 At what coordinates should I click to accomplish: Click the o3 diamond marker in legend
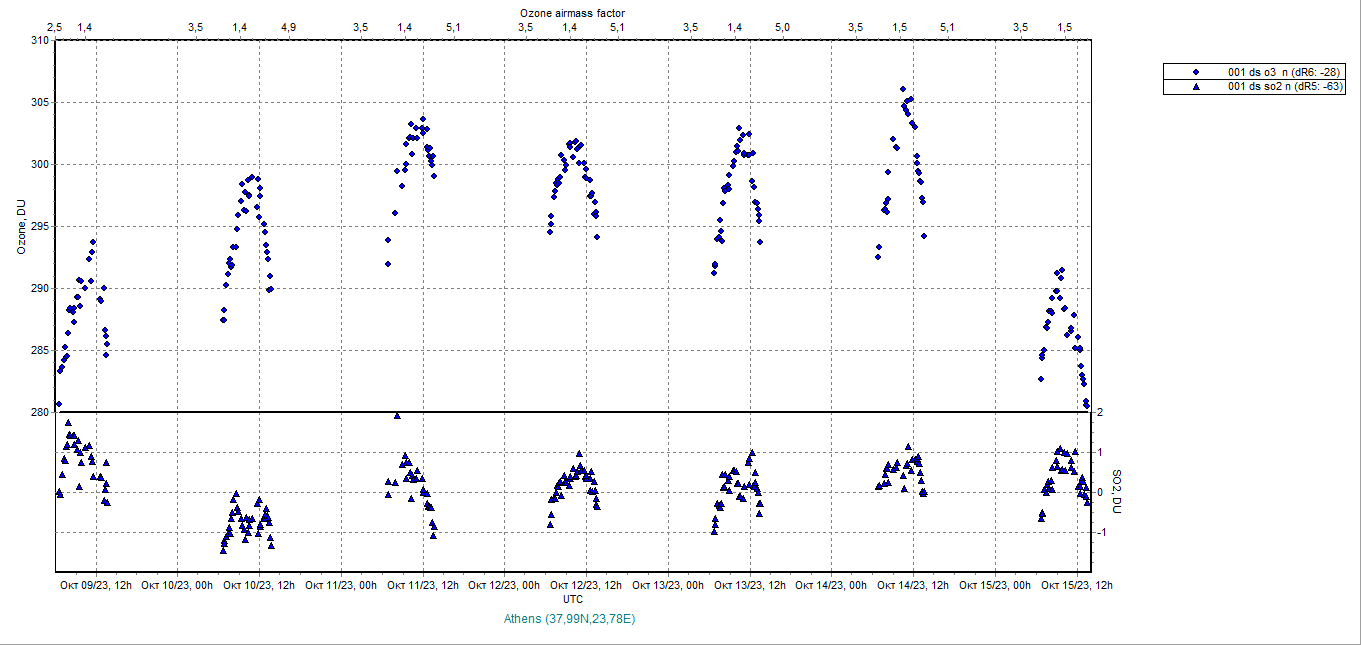click(1197, 72)
